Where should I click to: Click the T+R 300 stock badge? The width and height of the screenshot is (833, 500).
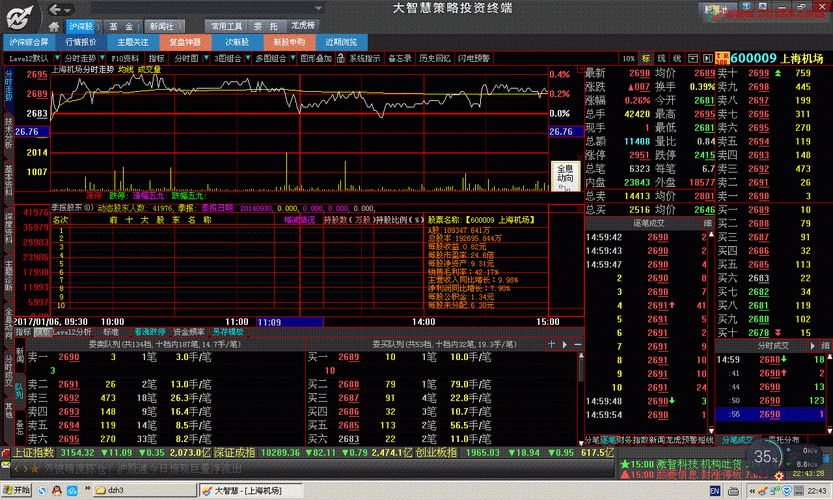pos(722,58)
